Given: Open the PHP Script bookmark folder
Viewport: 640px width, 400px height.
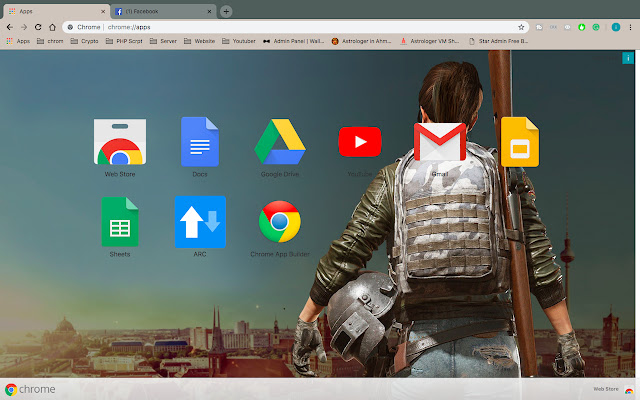Looking at the screenshot, I should (x=124, y=41).
